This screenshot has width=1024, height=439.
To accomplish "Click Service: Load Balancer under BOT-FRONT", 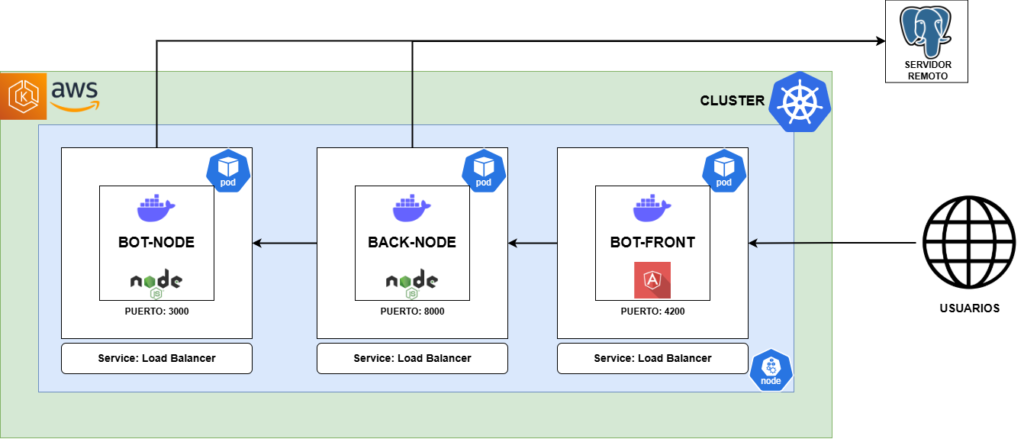I will tap(652, 358).
